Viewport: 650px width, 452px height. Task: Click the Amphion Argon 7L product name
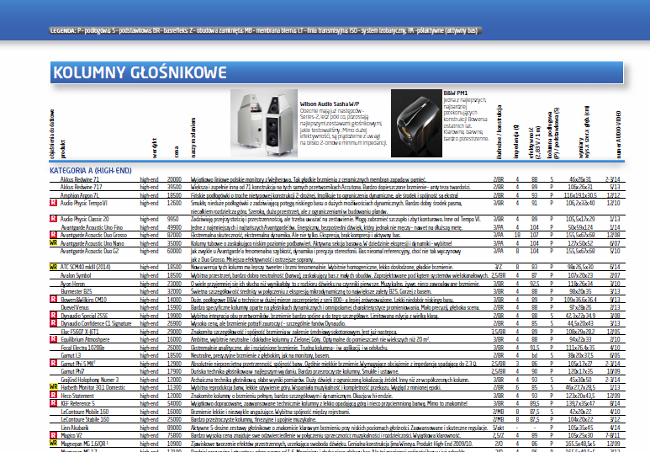79,195
